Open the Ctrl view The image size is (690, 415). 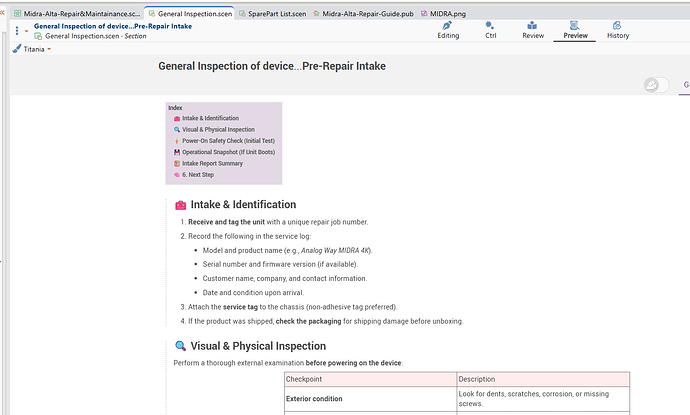pos(491,29)
